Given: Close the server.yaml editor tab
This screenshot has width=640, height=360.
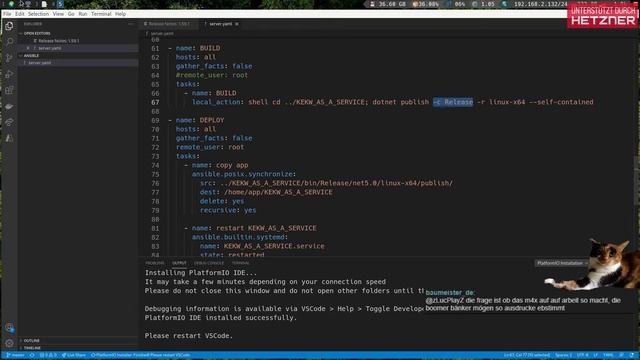Looking at the screenshot, I should pyautogui.click(x=237, y=24).
